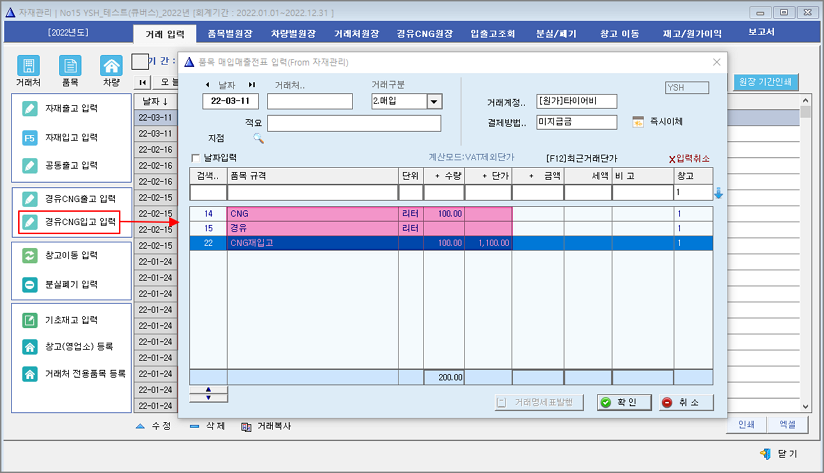The image size is (824, 473).
Task: Click the 적요 input field
Action: click(x=354, y=124)
